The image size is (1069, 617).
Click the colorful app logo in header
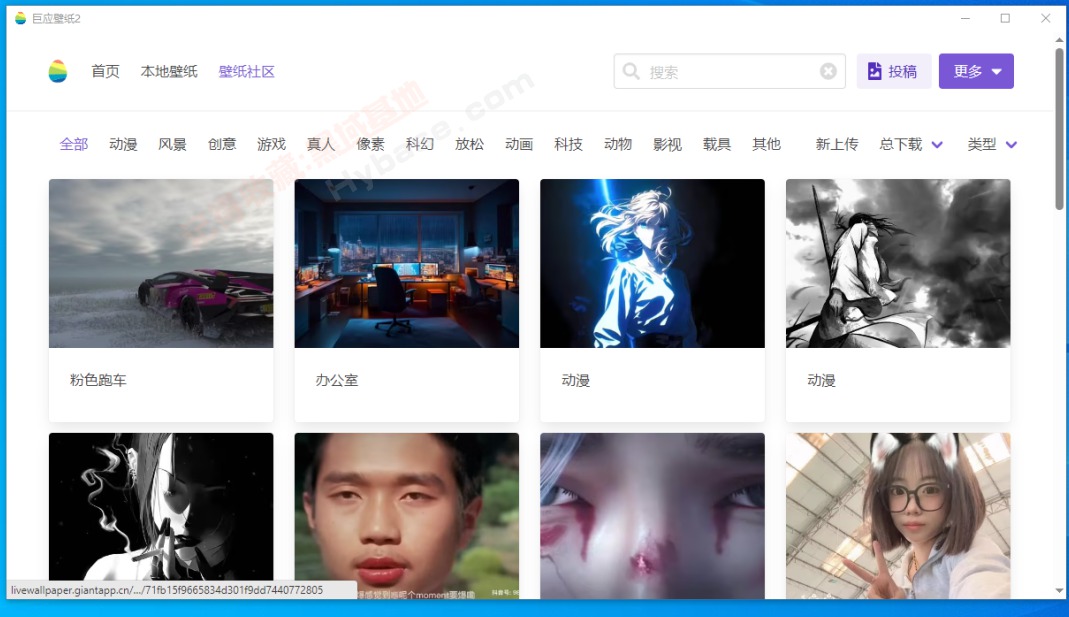58,71
